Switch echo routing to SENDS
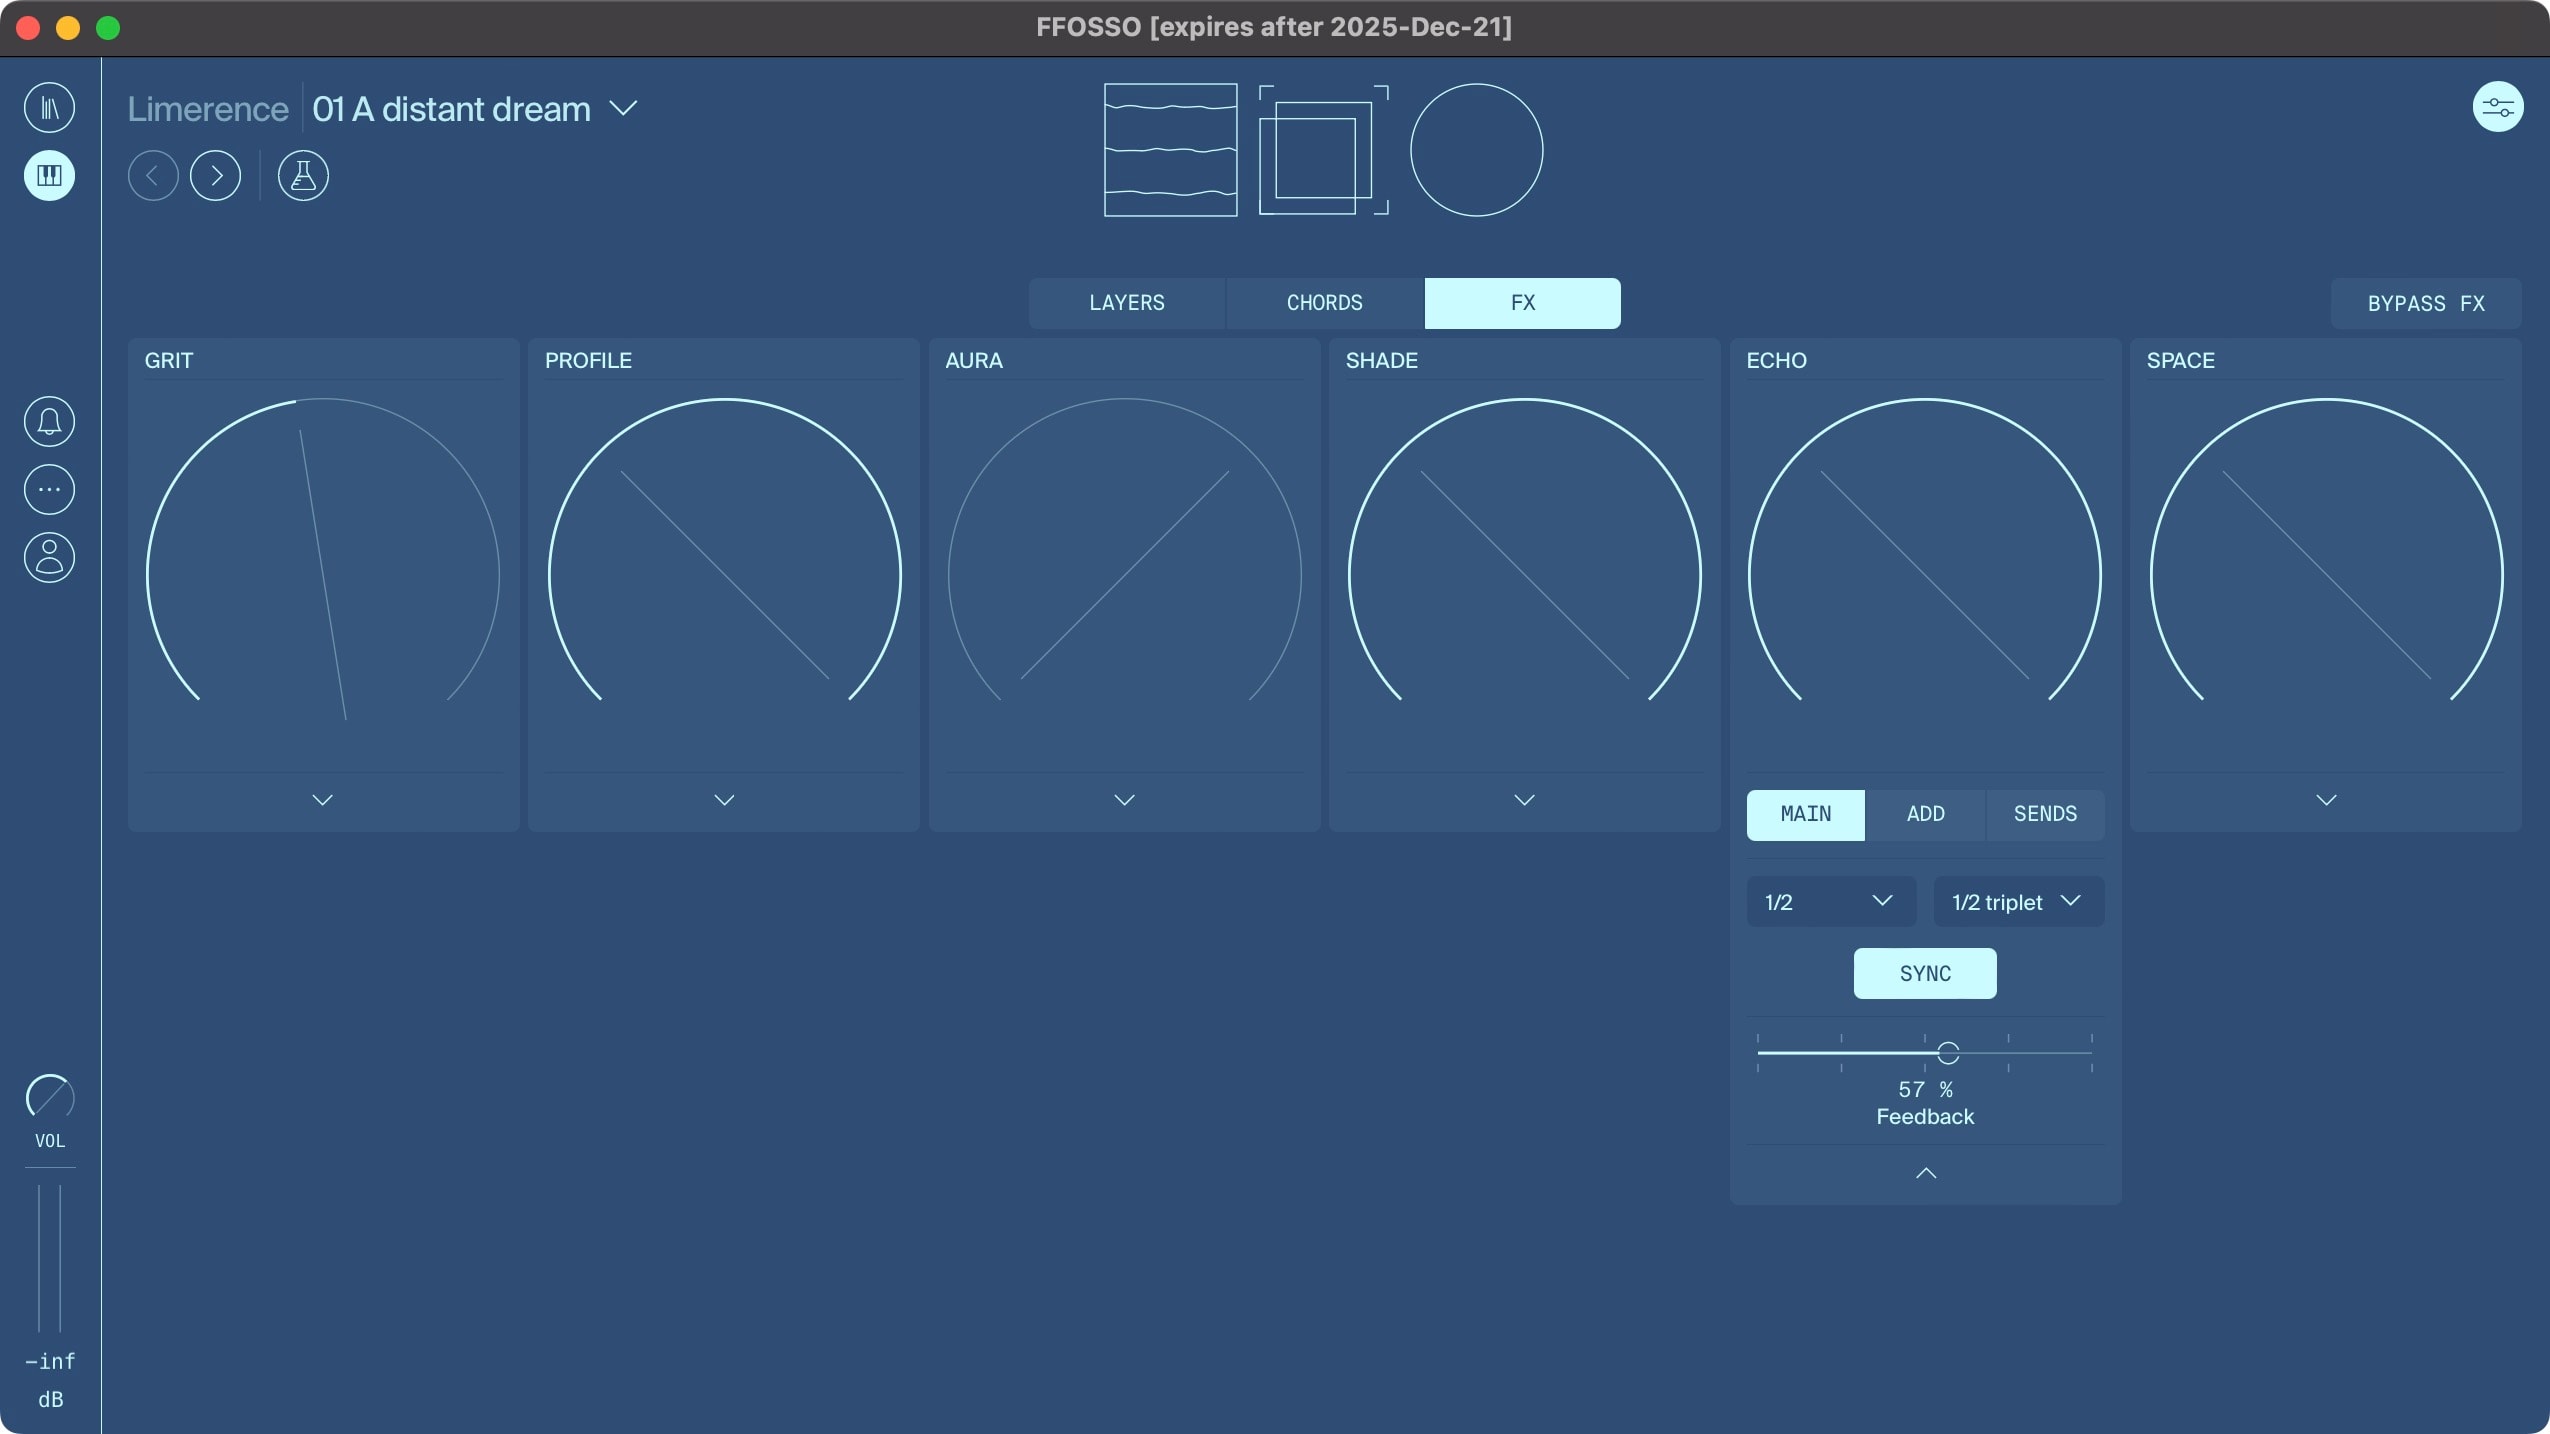Image resolution: width=2550 pixels, height=1434 pixels. [x=2043, y=814]
